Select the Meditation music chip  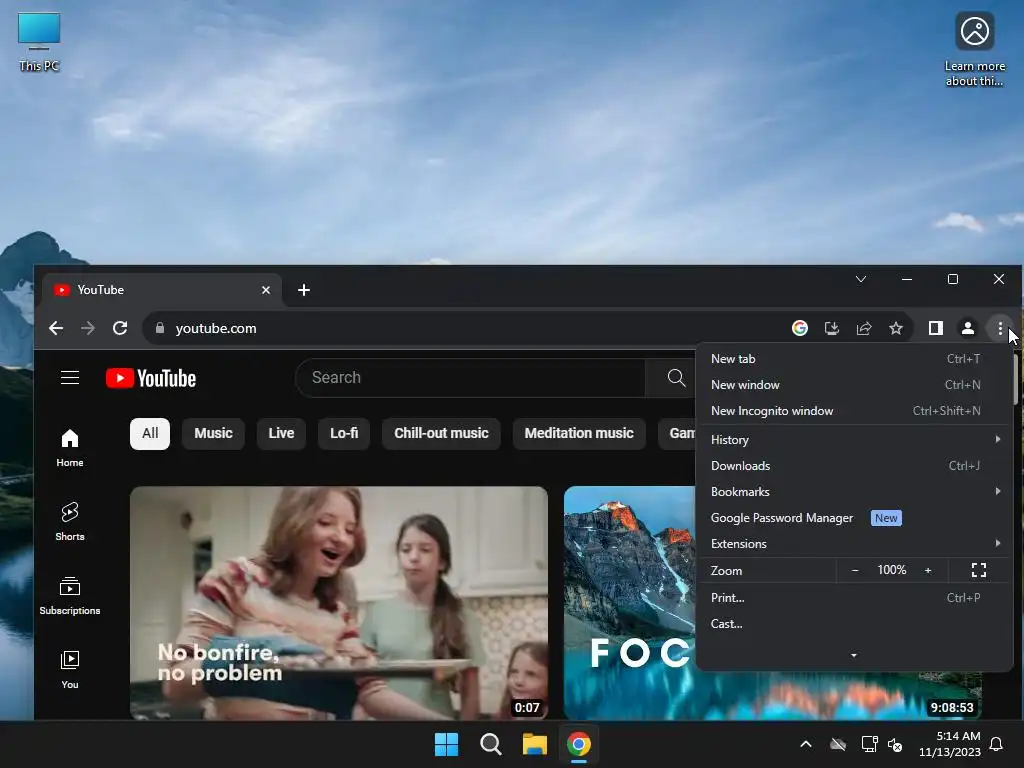point(579,434)
